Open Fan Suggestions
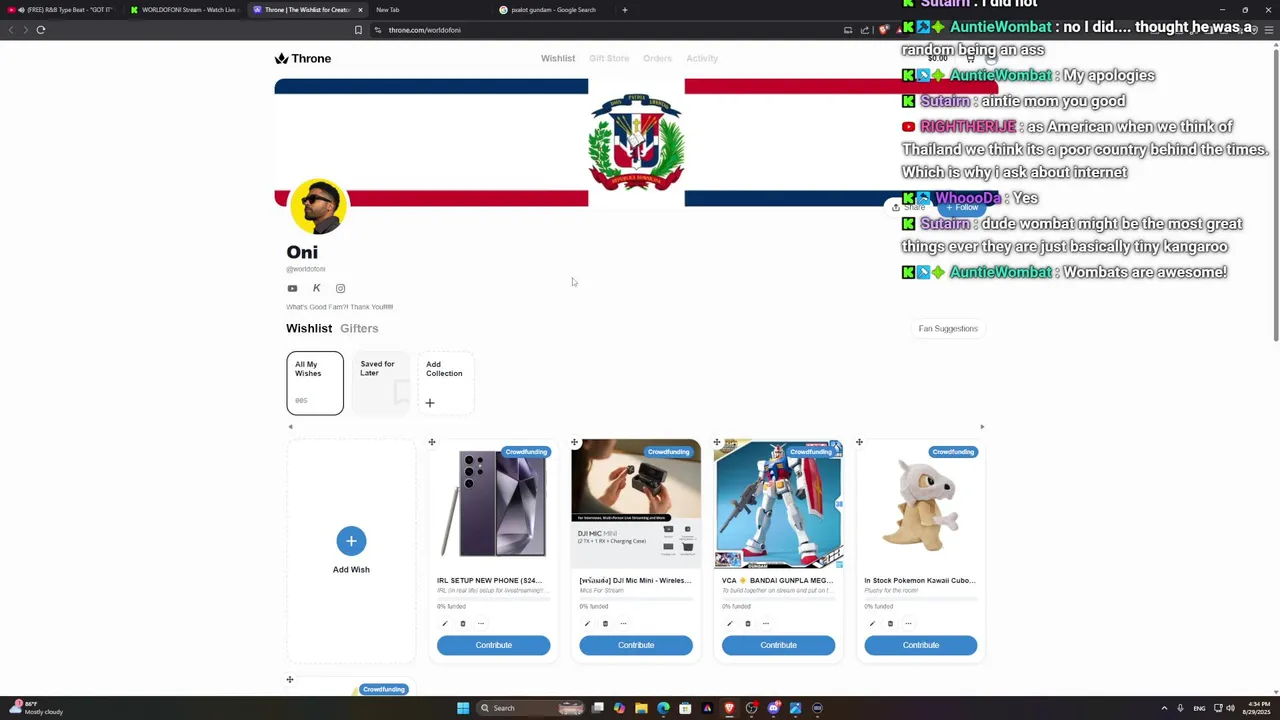This screenshot has width=1280, height=720. click(948, 329)
